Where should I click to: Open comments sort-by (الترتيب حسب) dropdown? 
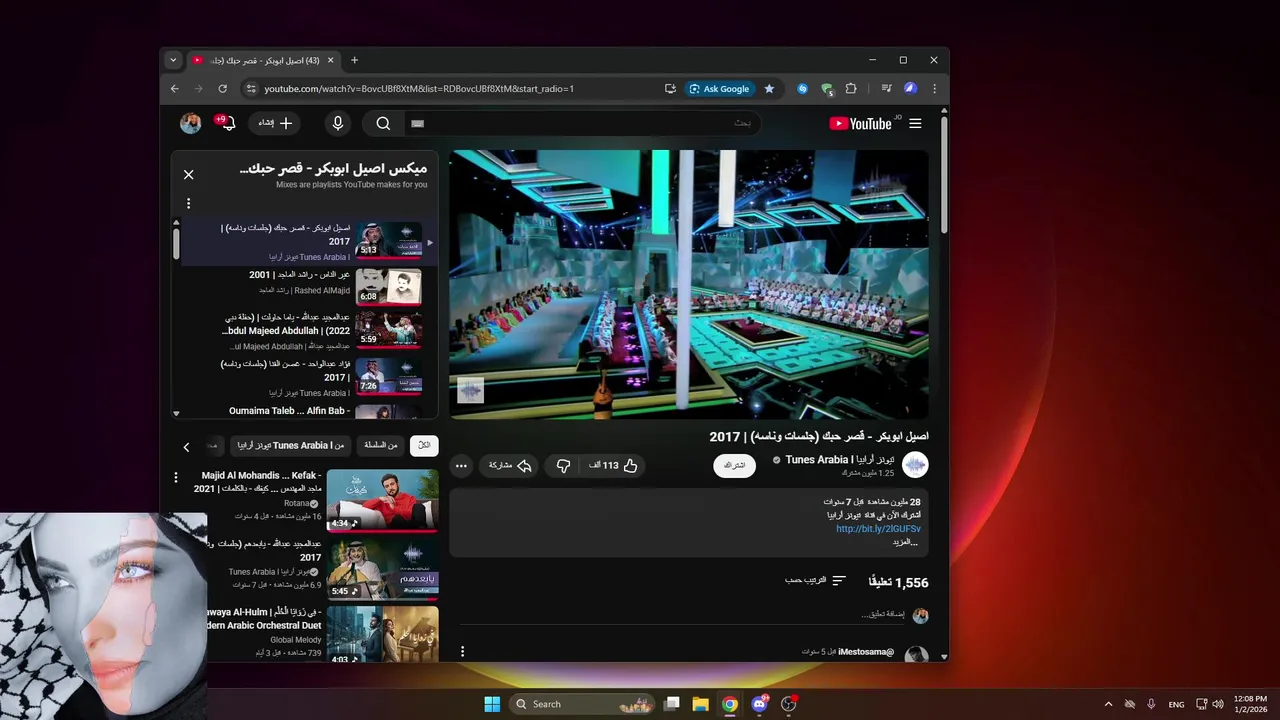click(x=815, y=581)
